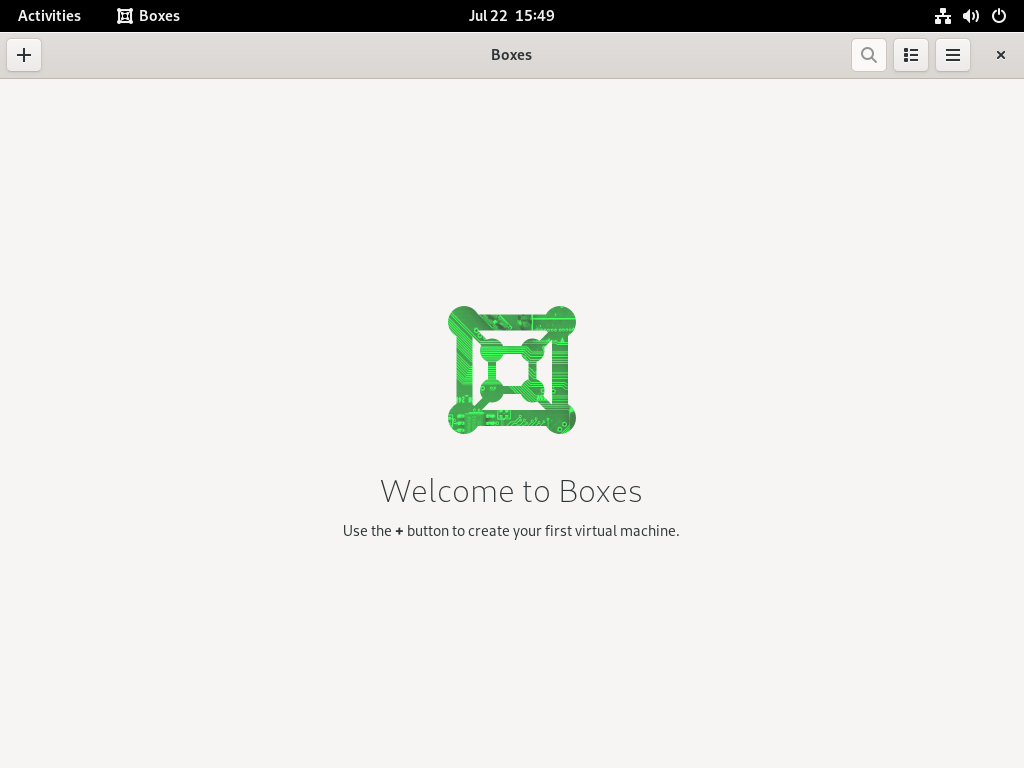Click the green Boxes logo image
The height and width of the screenshot is (768, 1024).
pos(511,370)
